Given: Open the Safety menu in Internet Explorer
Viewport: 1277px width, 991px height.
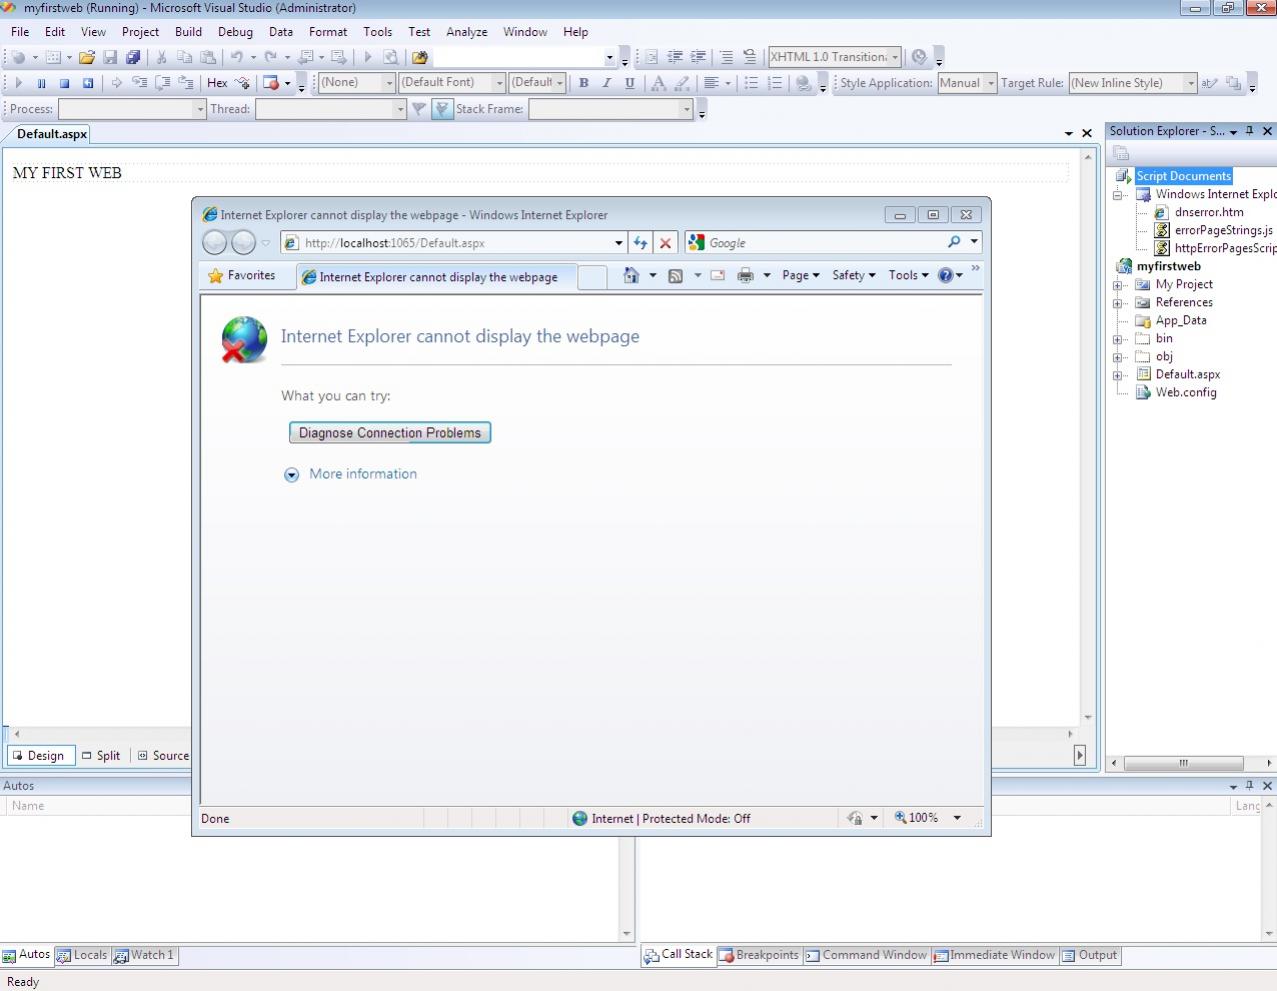Looking at the screenshot, I should pyautogui.click(x=854, y=276).
